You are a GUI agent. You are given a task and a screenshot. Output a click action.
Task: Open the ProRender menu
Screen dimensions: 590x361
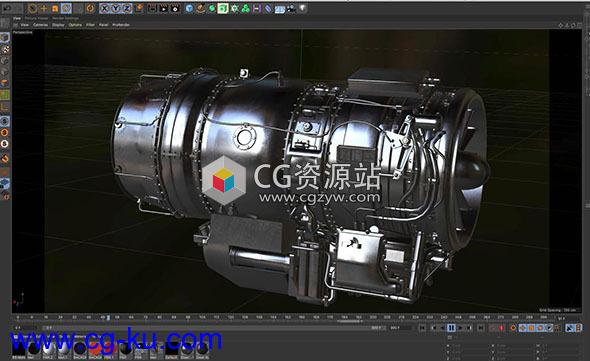pos(121,25)
